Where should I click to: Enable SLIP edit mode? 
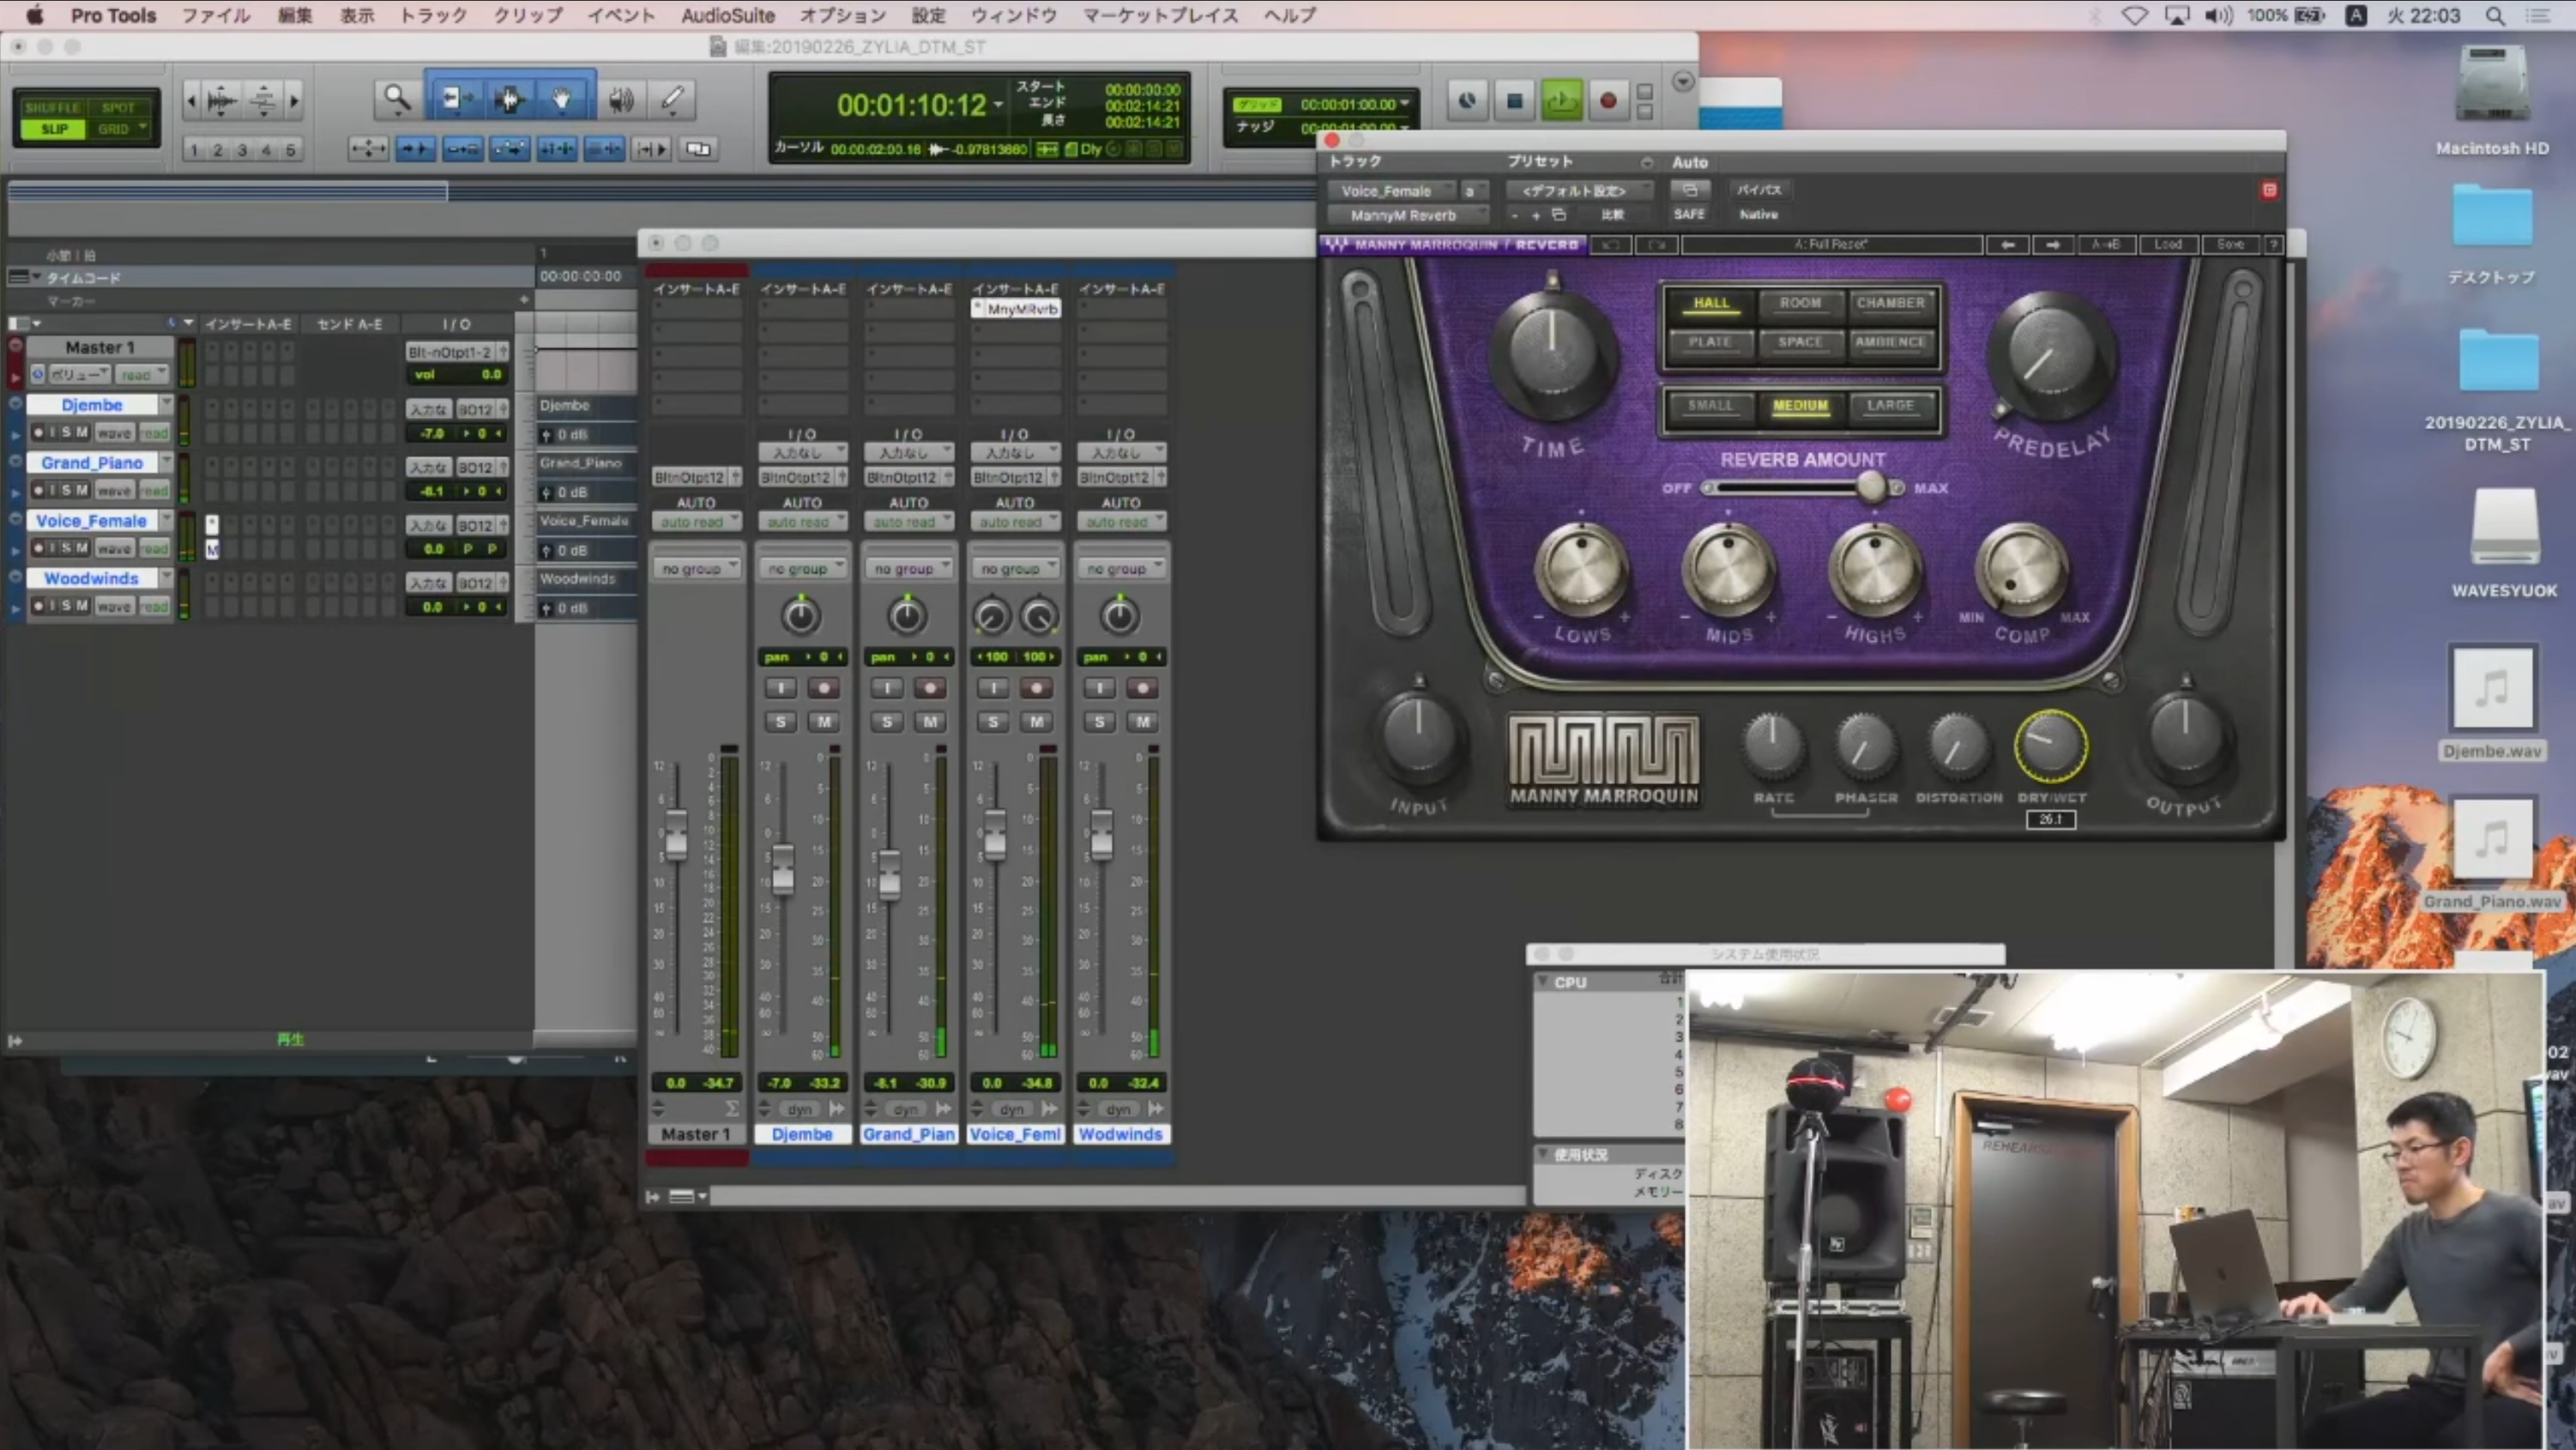54,129
